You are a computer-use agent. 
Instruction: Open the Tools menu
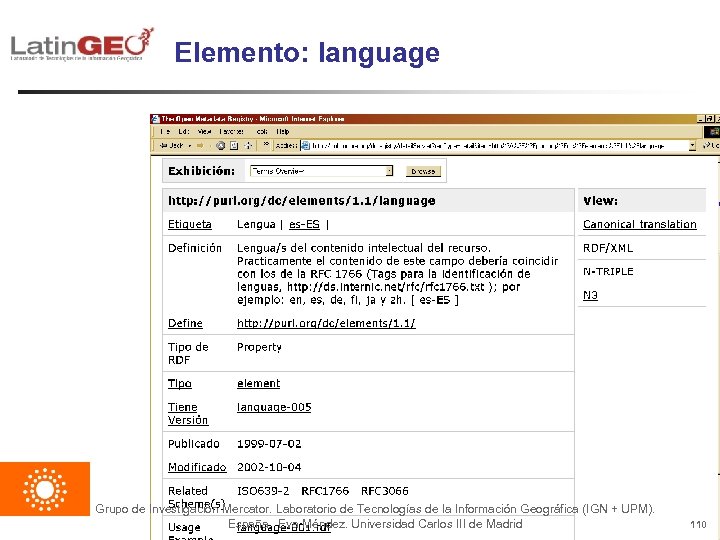point(262,131)
